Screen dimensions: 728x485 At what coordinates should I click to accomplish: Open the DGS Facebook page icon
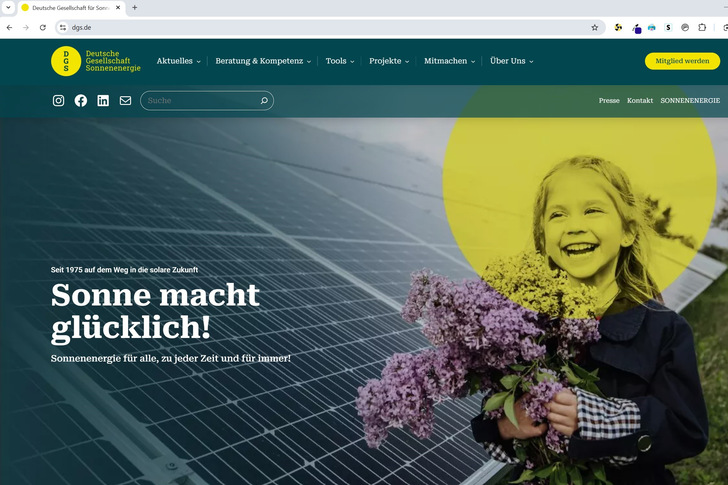tap(81, 101)
